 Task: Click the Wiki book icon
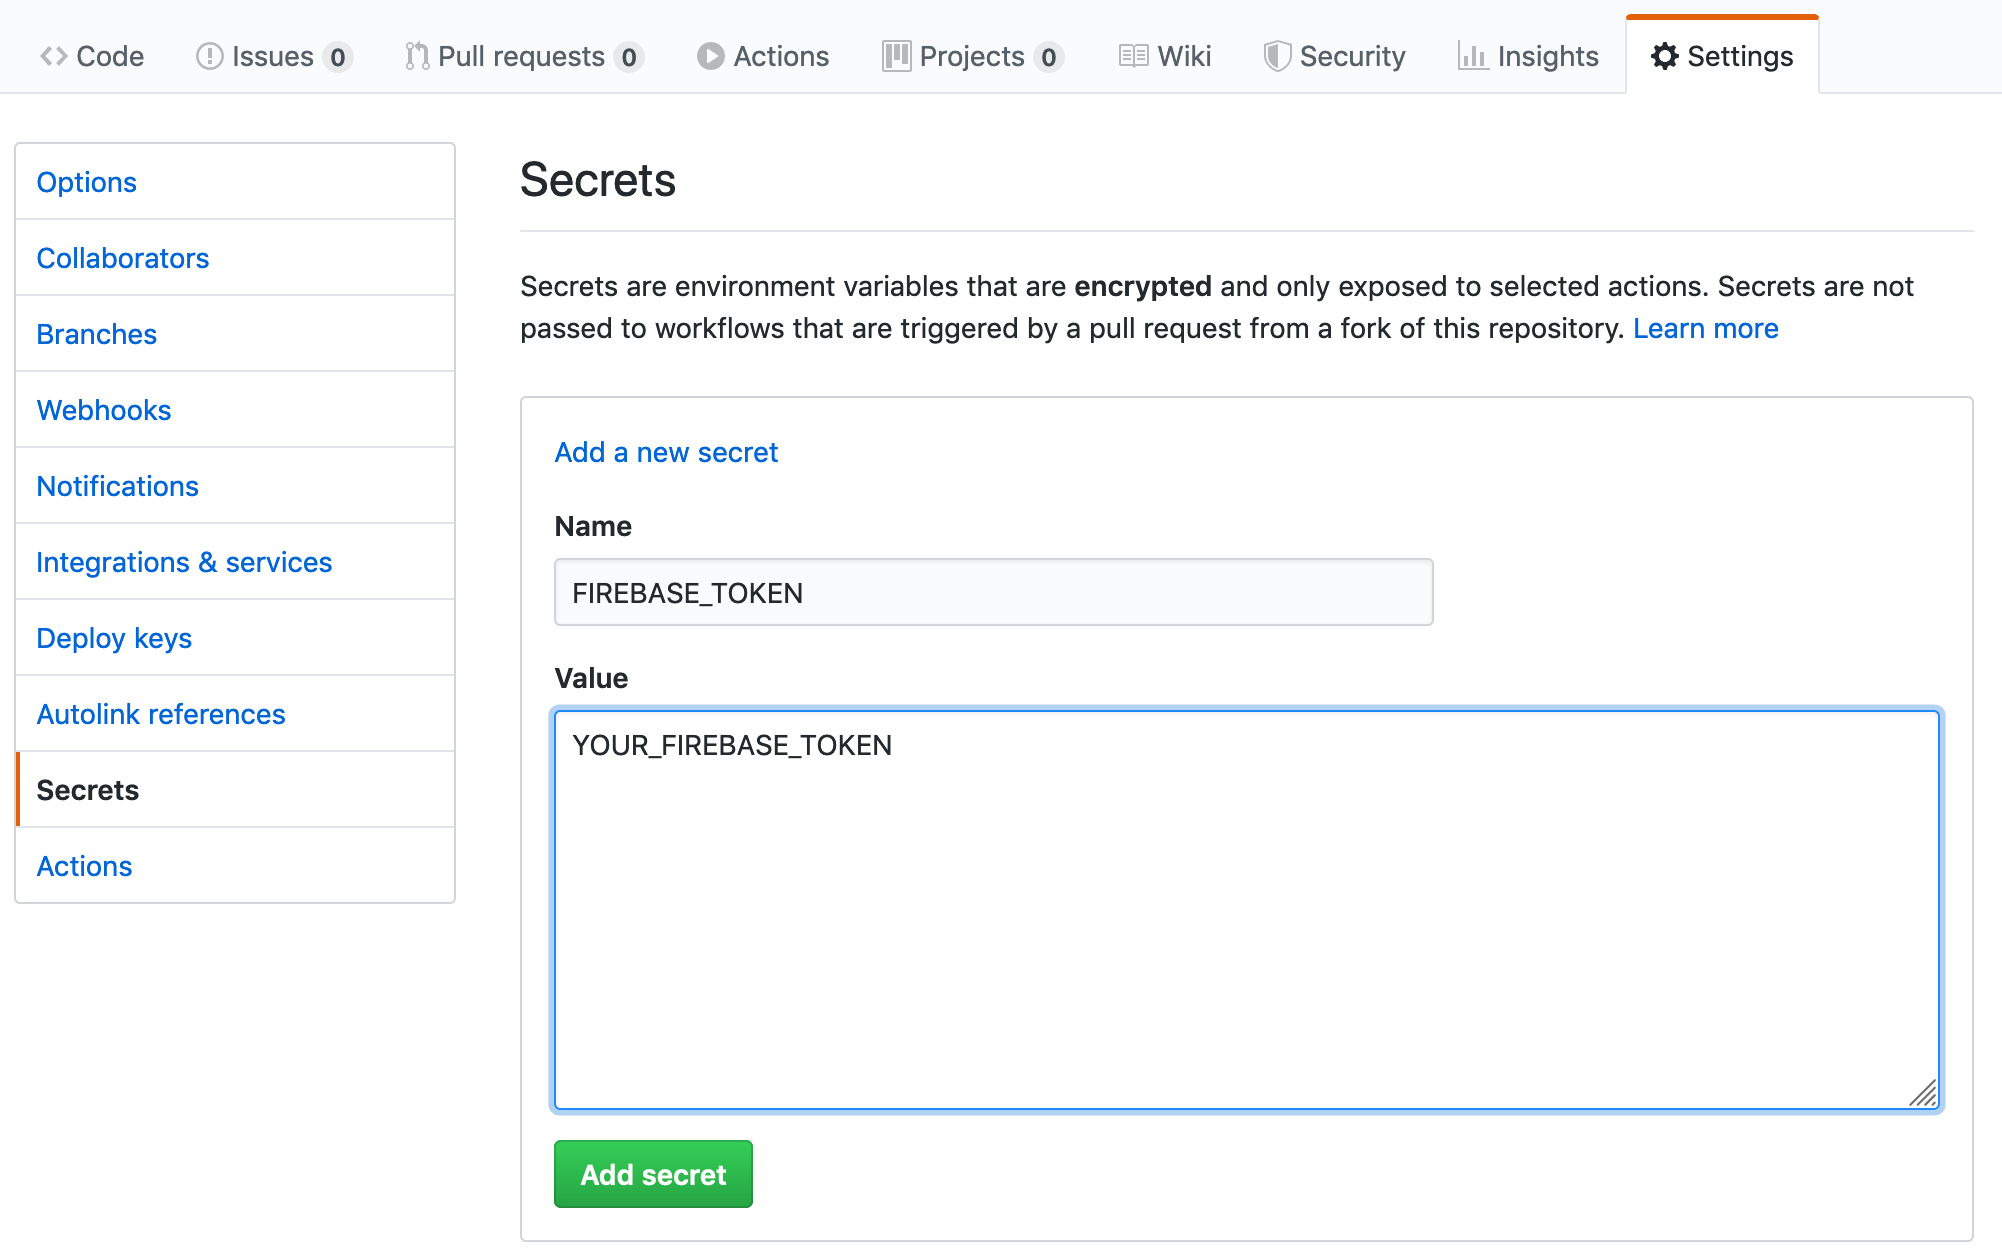[x=1135, y=56]
